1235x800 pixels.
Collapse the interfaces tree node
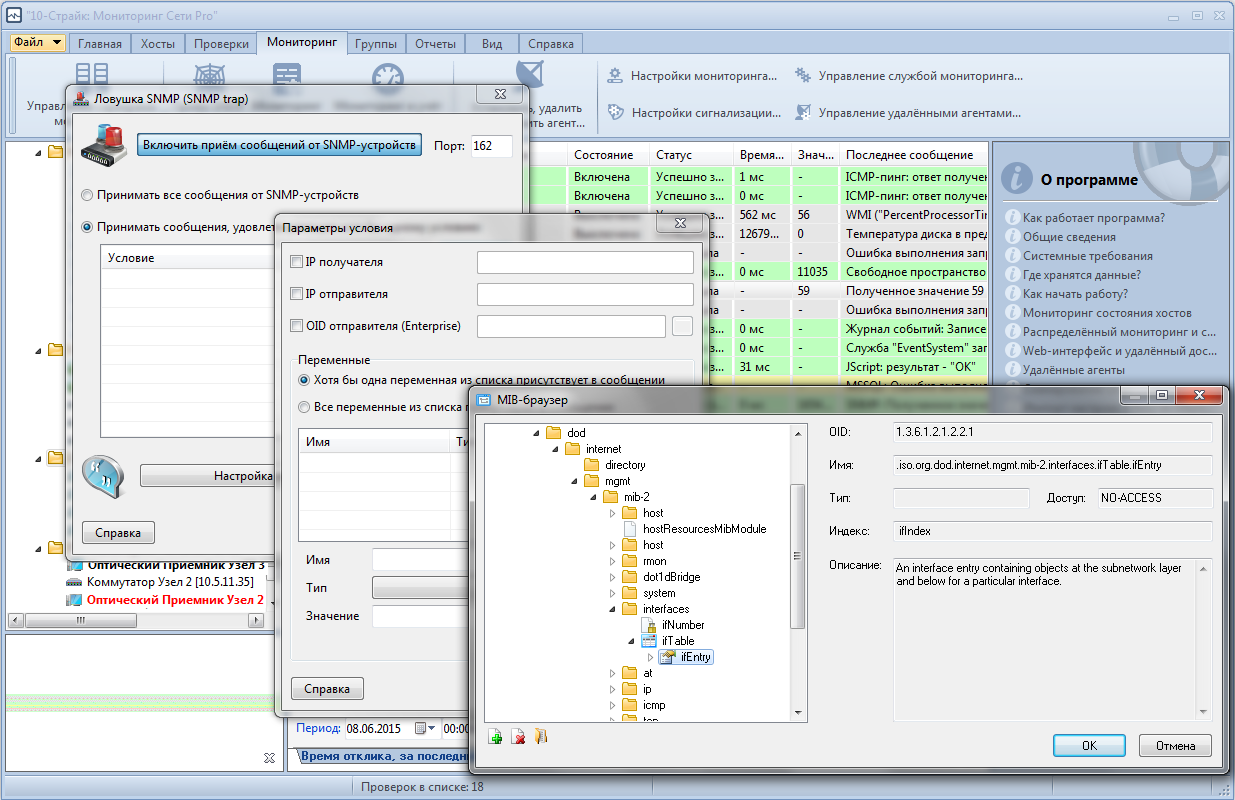pos(612,609)
